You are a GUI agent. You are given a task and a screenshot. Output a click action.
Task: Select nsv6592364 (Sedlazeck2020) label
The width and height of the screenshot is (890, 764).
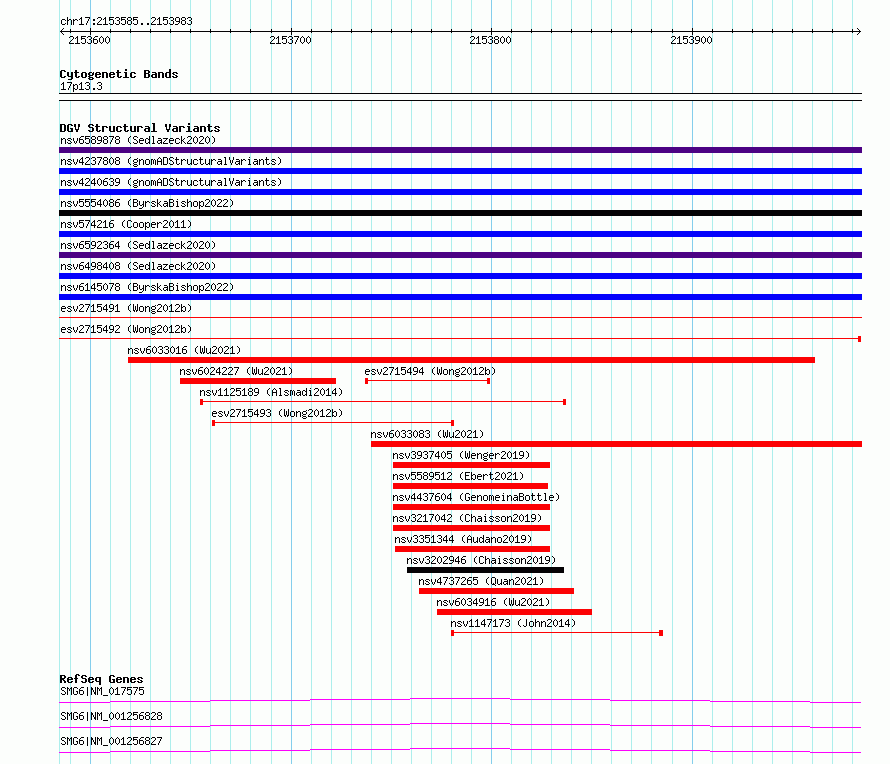(138, 245)
